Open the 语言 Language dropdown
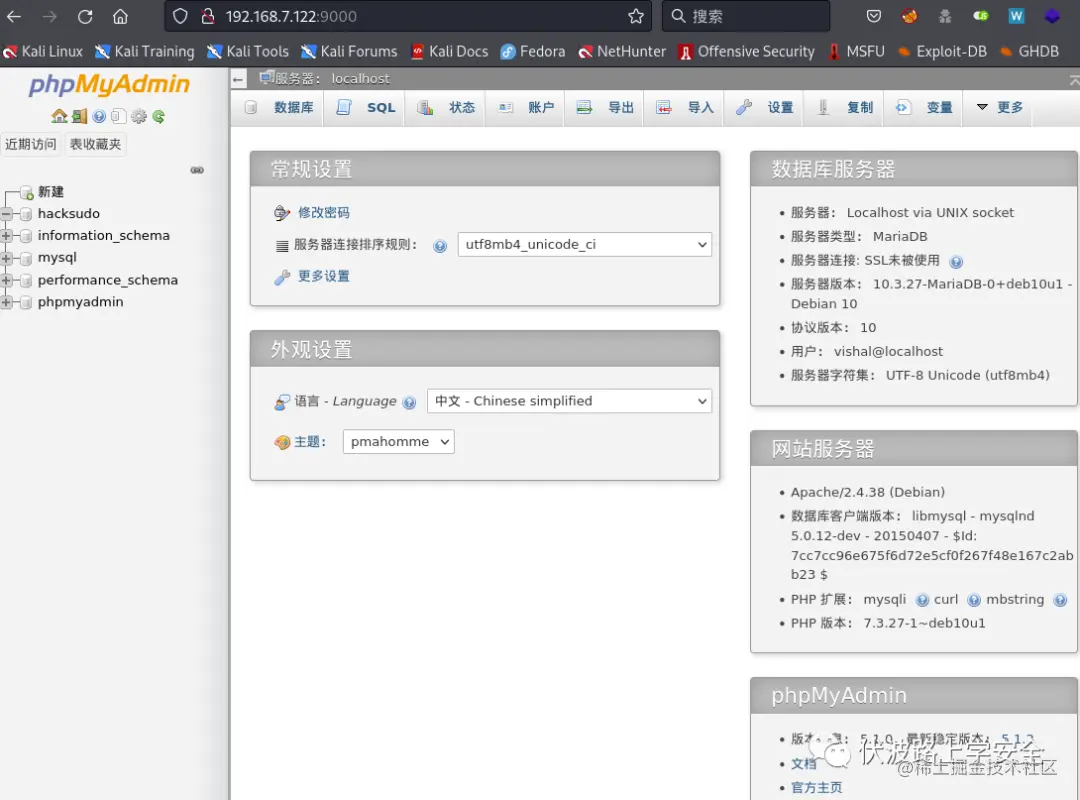The image size is (1080, 800). tap(568, 400)
